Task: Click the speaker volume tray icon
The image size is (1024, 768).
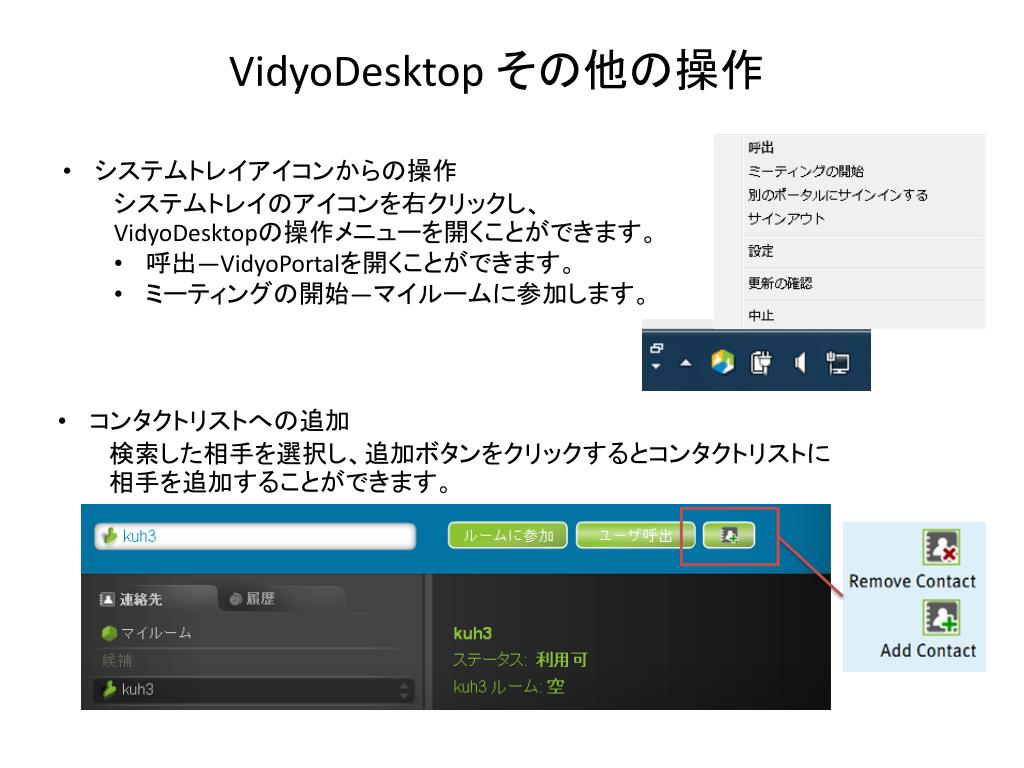Action: 799,362
